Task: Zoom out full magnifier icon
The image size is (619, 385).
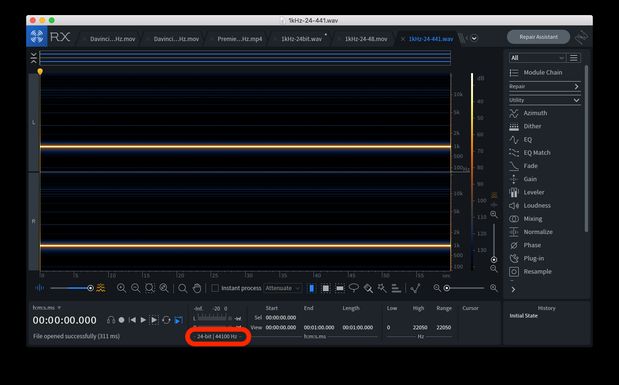Action: [164, 288]
